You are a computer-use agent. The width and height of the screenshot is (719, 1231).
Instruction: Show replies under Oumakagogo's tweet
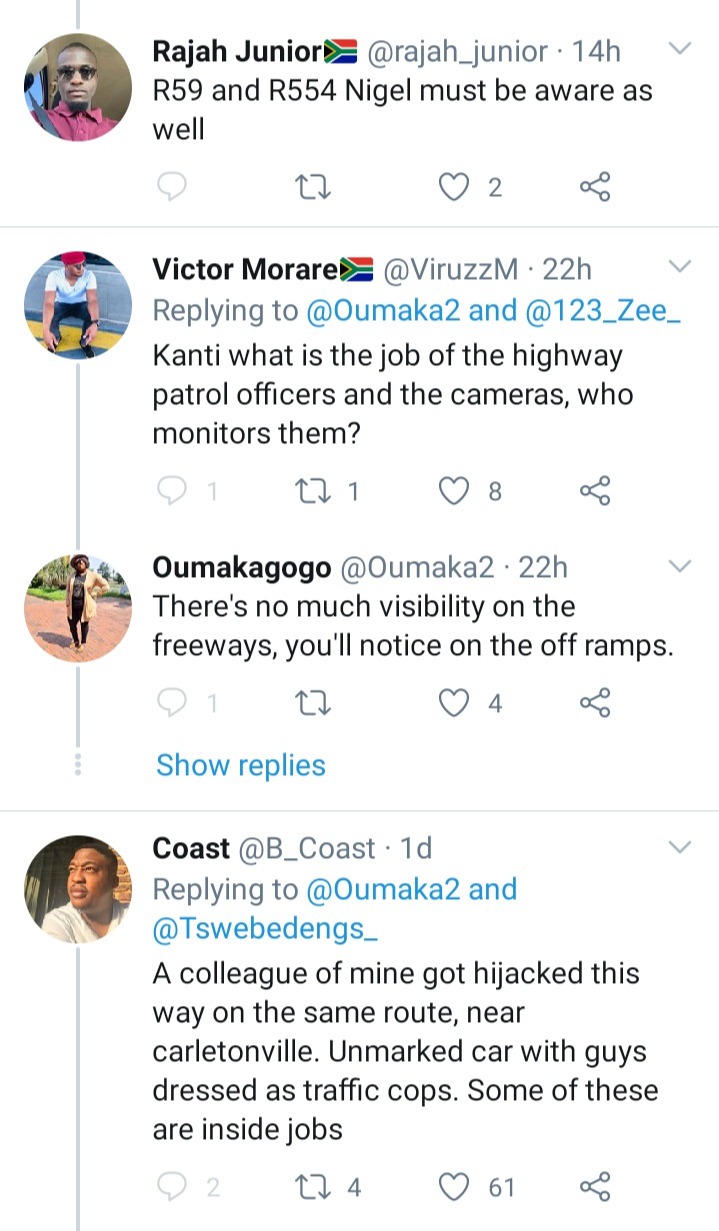point(241,765)
